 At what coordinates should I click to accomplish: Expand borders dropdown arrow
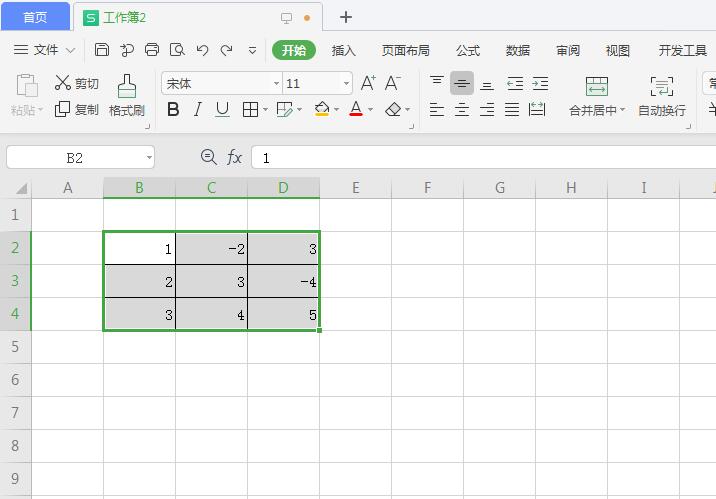[265, 110]
